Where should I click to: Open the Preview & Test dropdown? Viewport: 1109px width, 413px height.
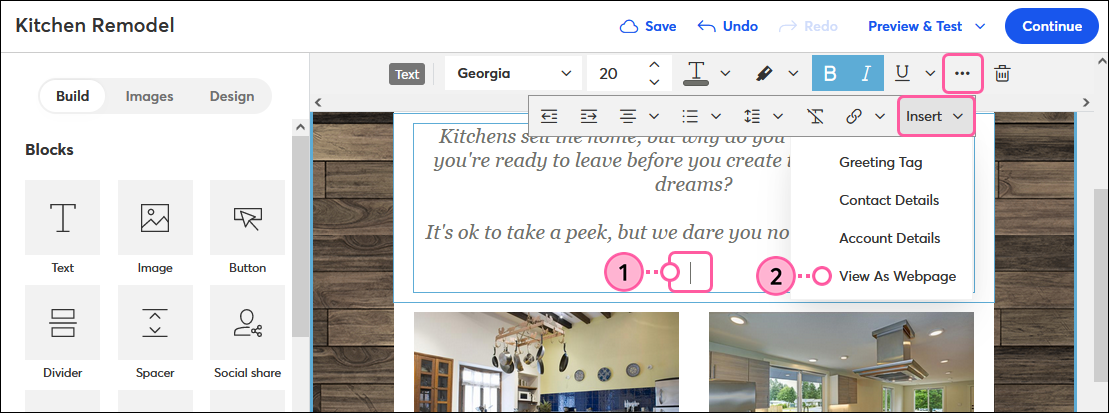(927, 26)
